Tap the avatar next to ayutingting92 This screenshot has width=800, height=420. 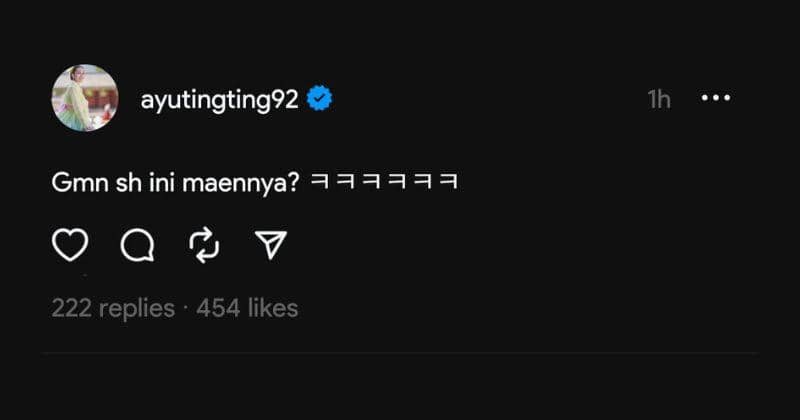85,98
